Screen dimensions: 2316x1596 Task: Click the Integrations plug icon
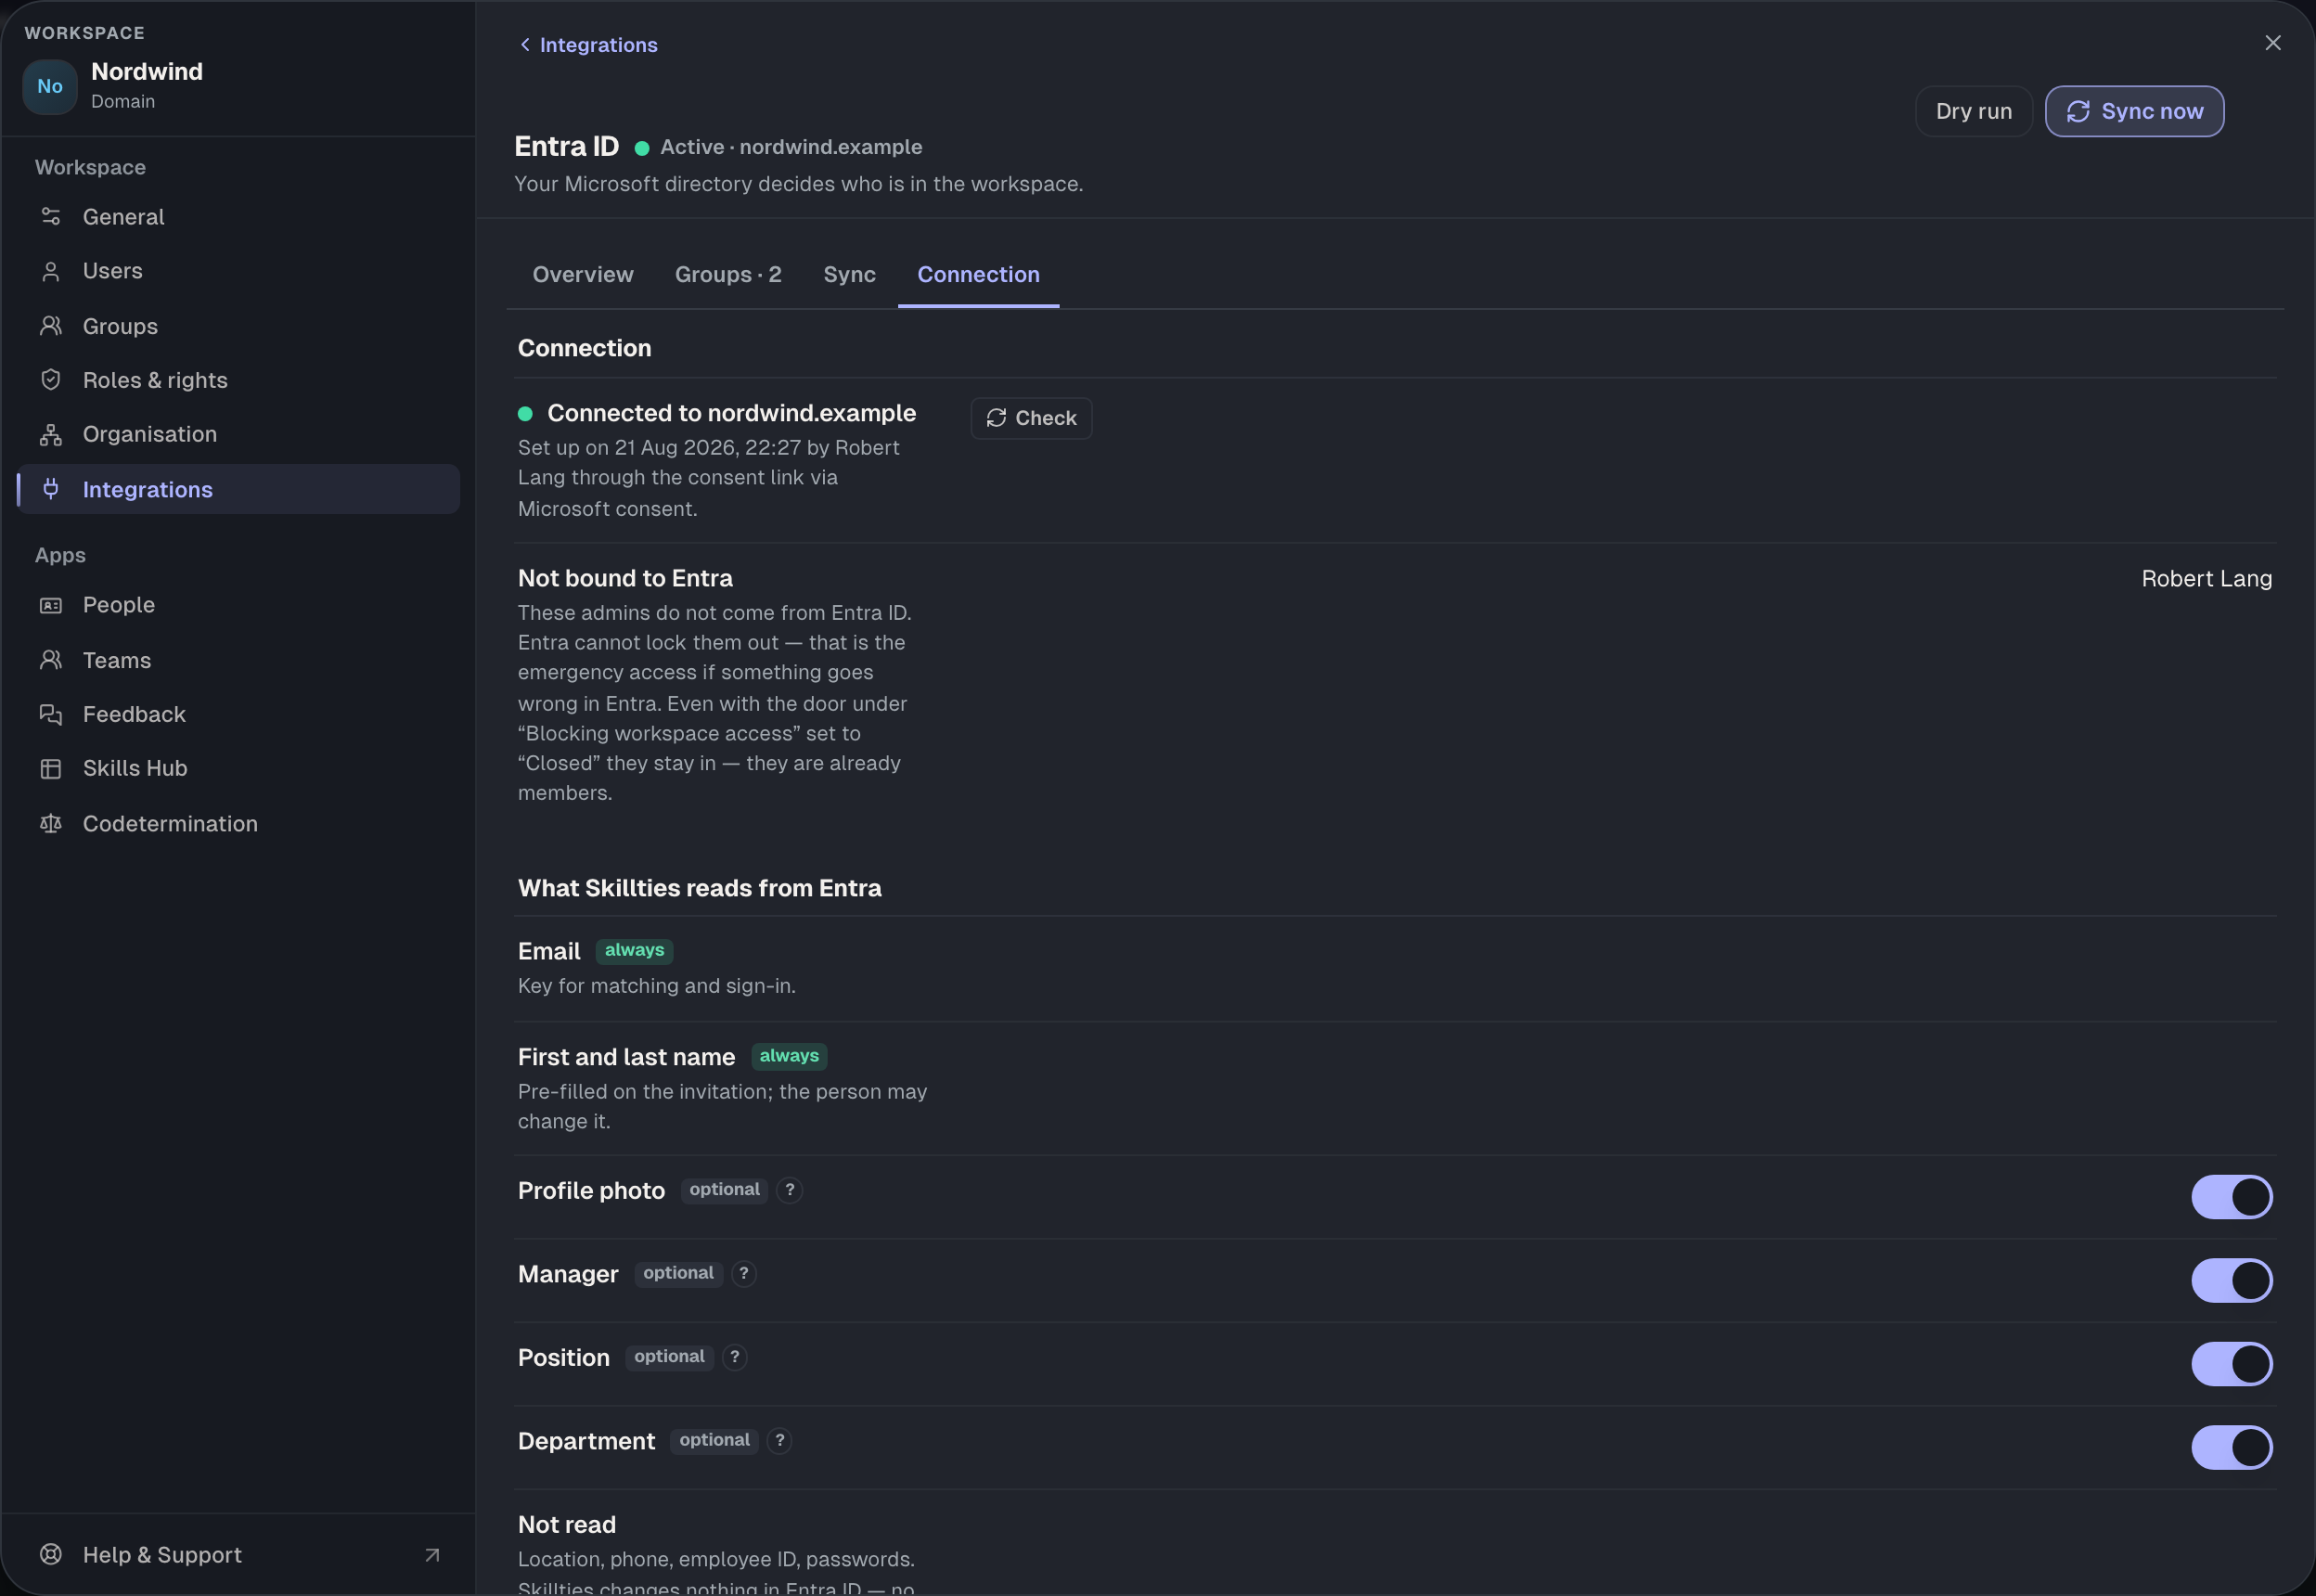coord(51,489)
